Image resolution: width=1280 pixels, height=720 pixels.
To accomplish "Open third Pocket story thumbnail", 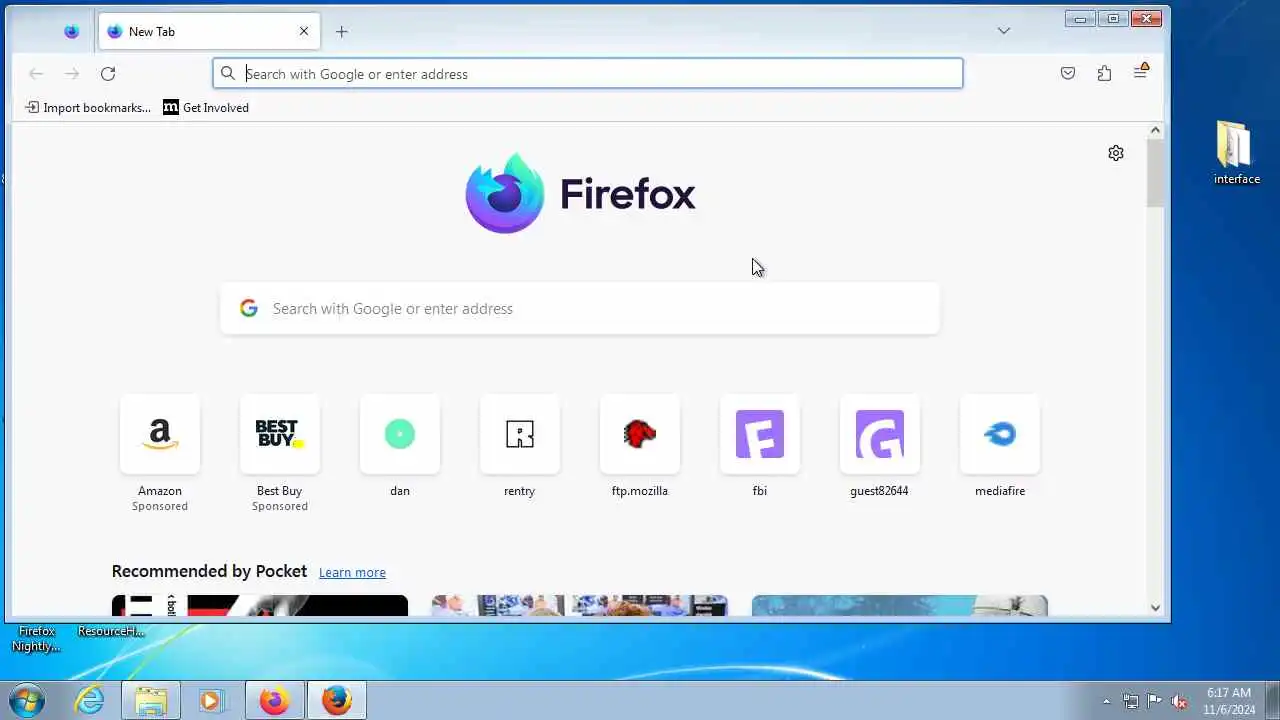I will (900, 606).
